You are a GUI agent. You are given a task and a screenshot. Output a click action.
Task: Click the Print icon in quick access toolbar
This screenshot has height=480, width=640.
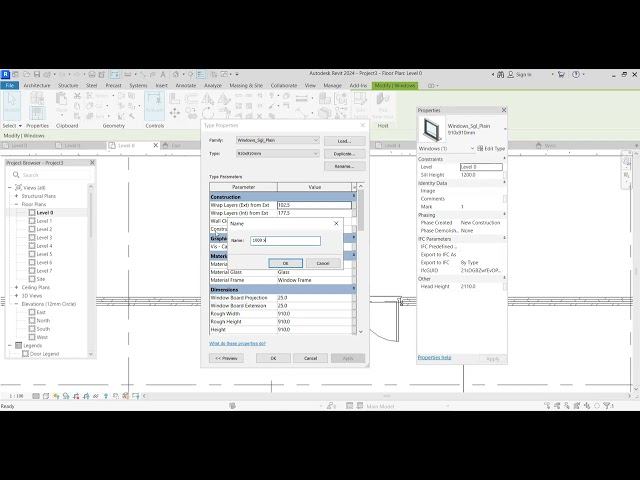coord(92,74)
